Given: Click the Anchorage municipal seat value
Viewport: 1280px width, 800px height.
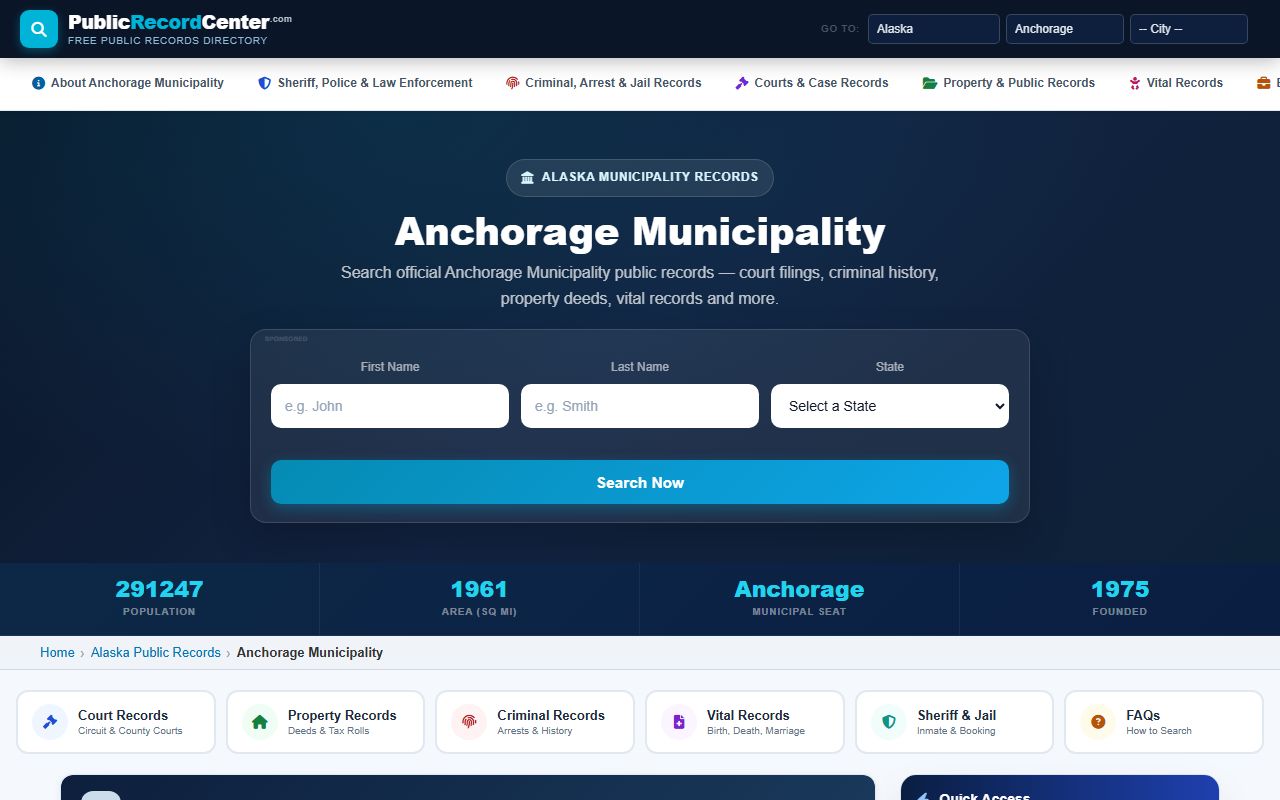Looking at the screenshot, I should (799, 589).
